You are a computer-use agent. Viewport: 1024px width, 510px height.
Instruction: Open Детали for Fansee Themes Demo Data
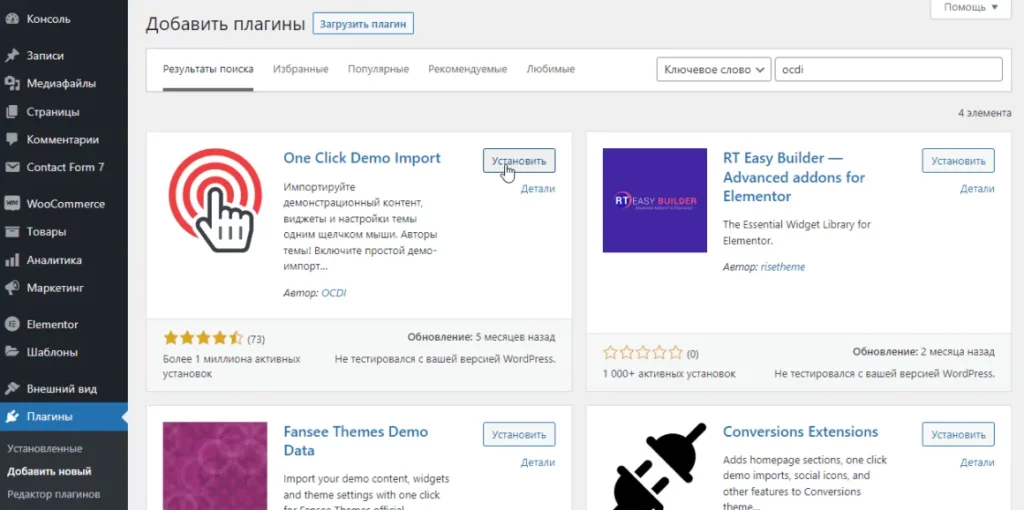(538, 462)
